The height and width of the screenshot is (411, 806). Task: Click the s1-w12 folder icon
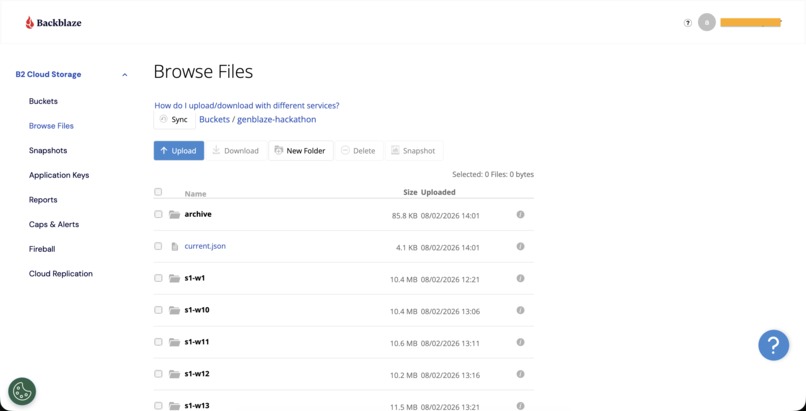[x=174, y=373]
